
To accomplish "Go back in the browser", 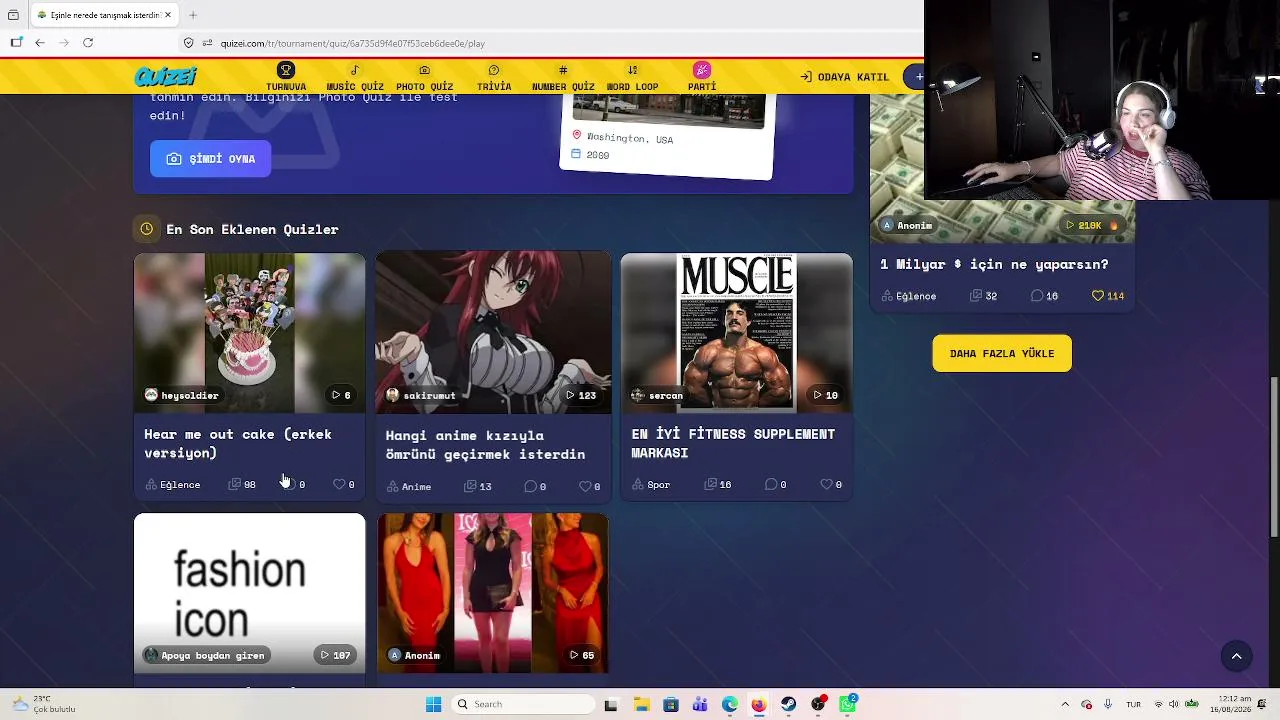I will [40, 43].
